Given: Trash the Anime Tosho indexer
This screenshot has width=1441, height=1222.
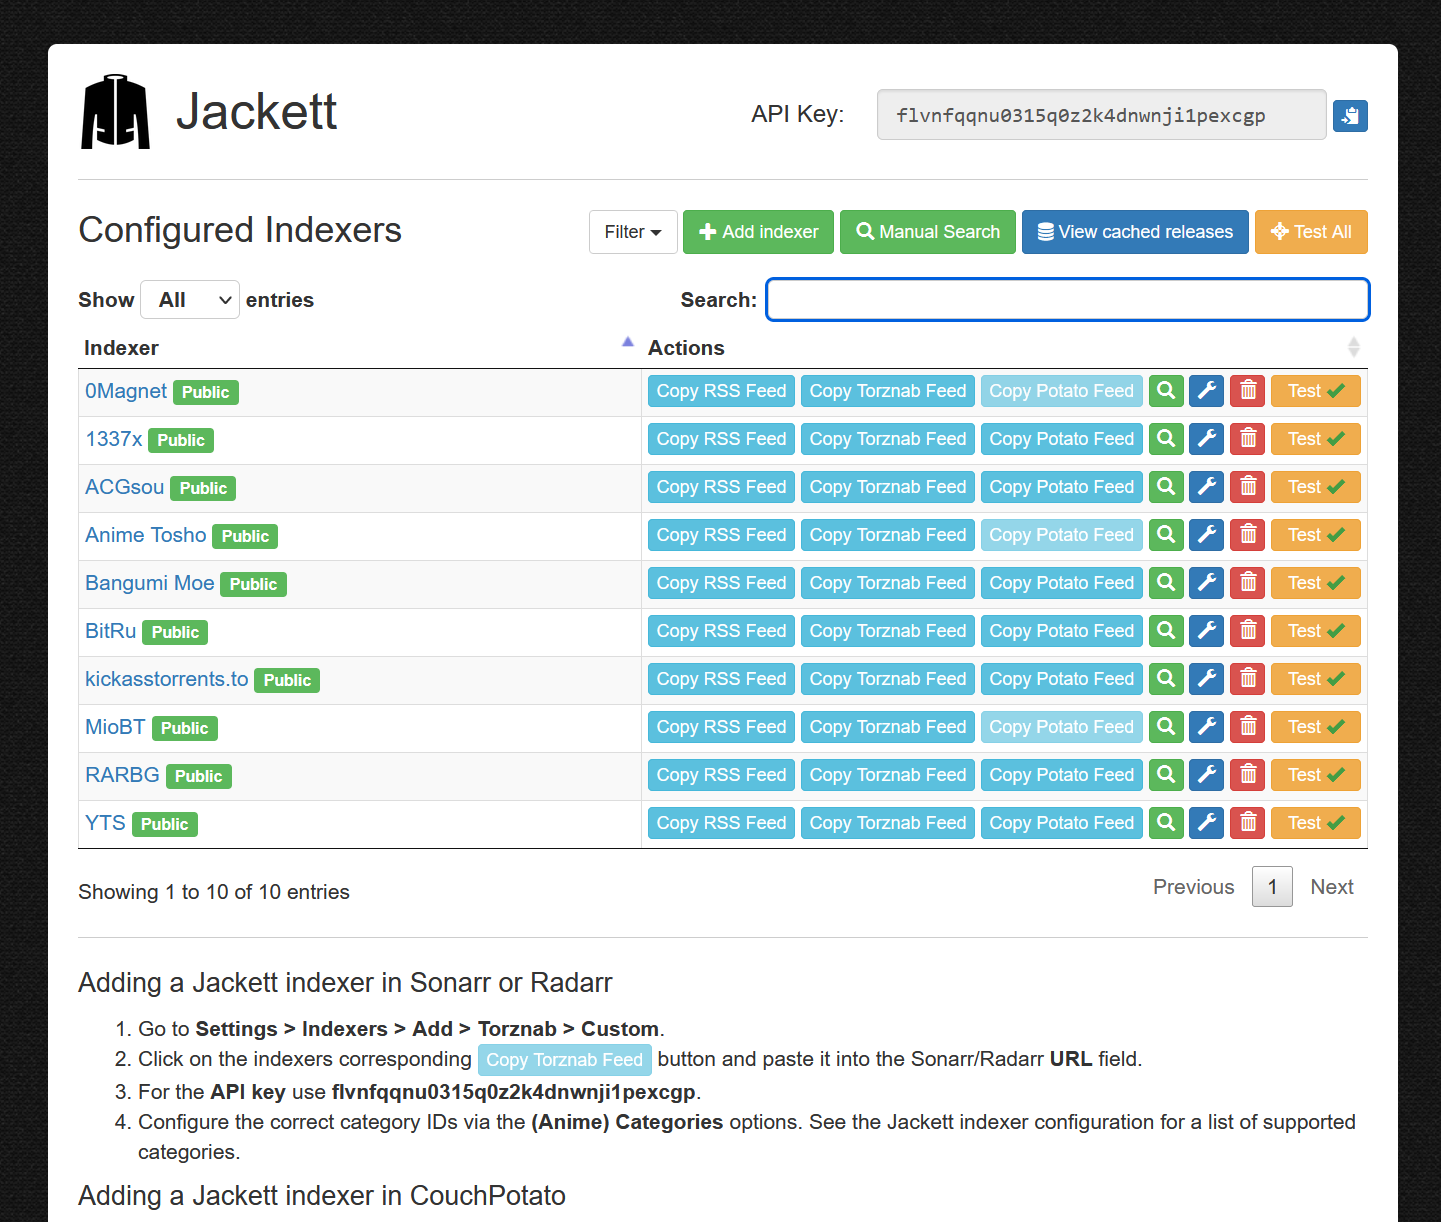Looking at the screenshot, I should [x=1248, y=535].
